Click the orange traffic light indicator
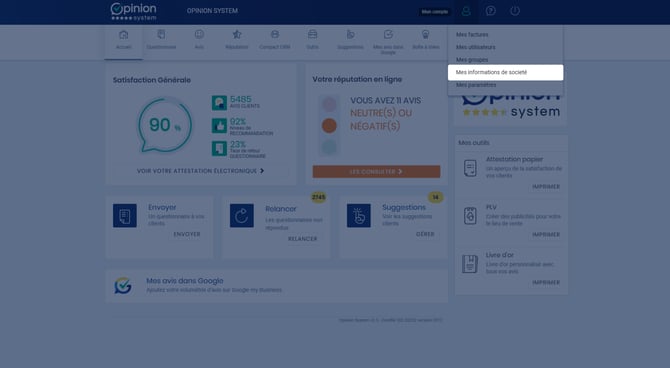The width and height of the screenshot is (670, 368). coord(329,126)
